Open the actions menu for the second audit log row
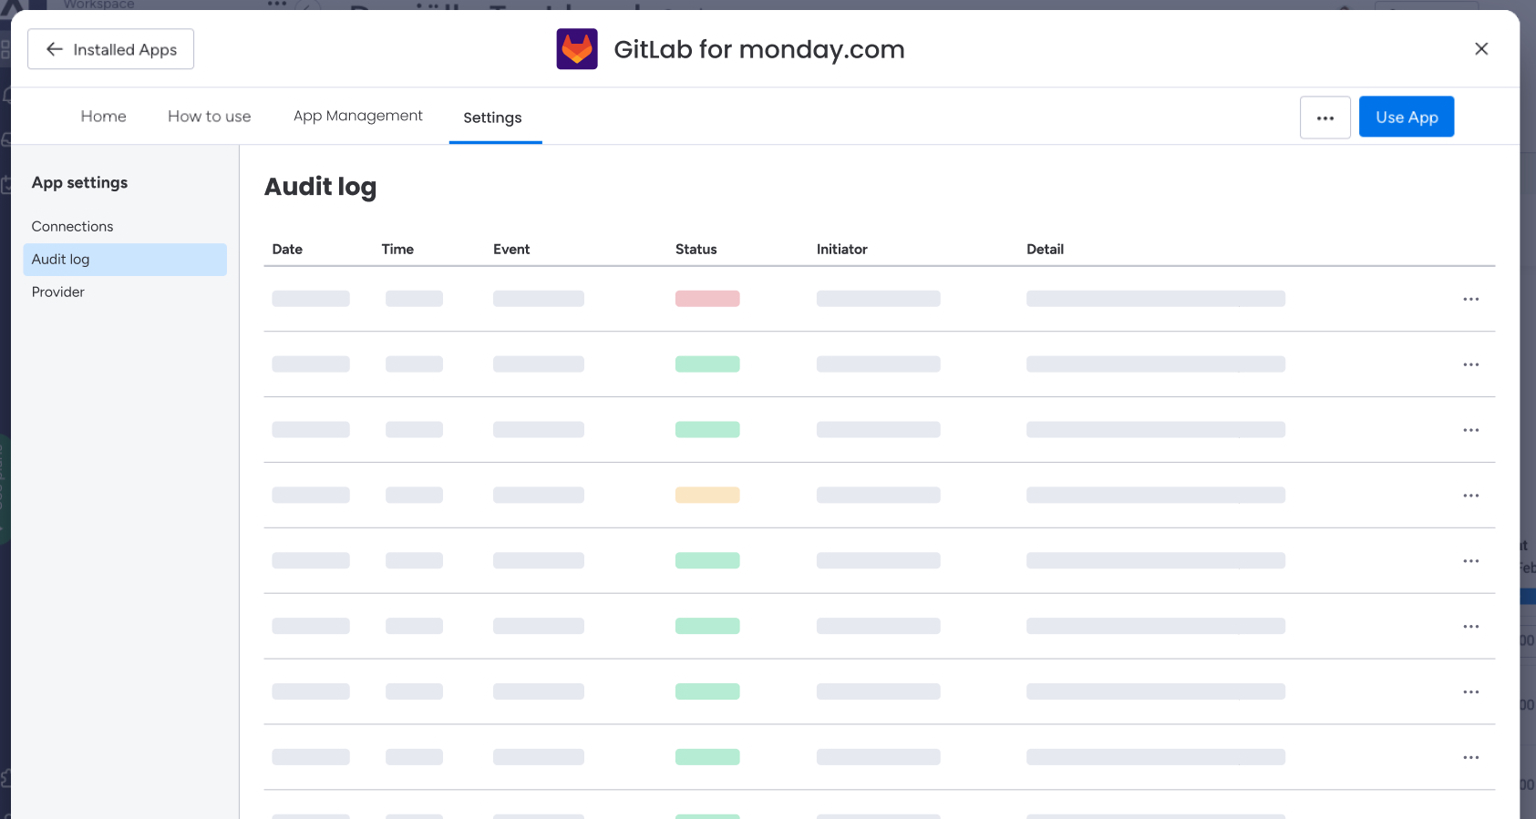This screenshot has width=1536, height=819. [1471, 365]
